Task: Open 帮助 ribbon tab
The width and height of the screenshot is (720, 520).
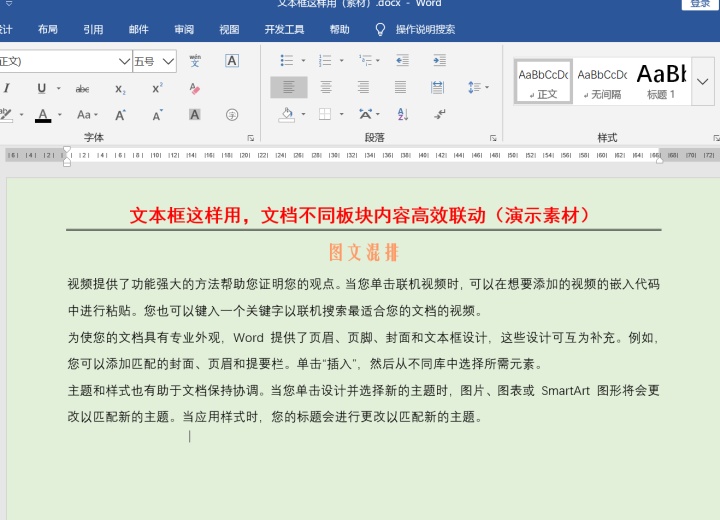Action: tap(339, 29)
